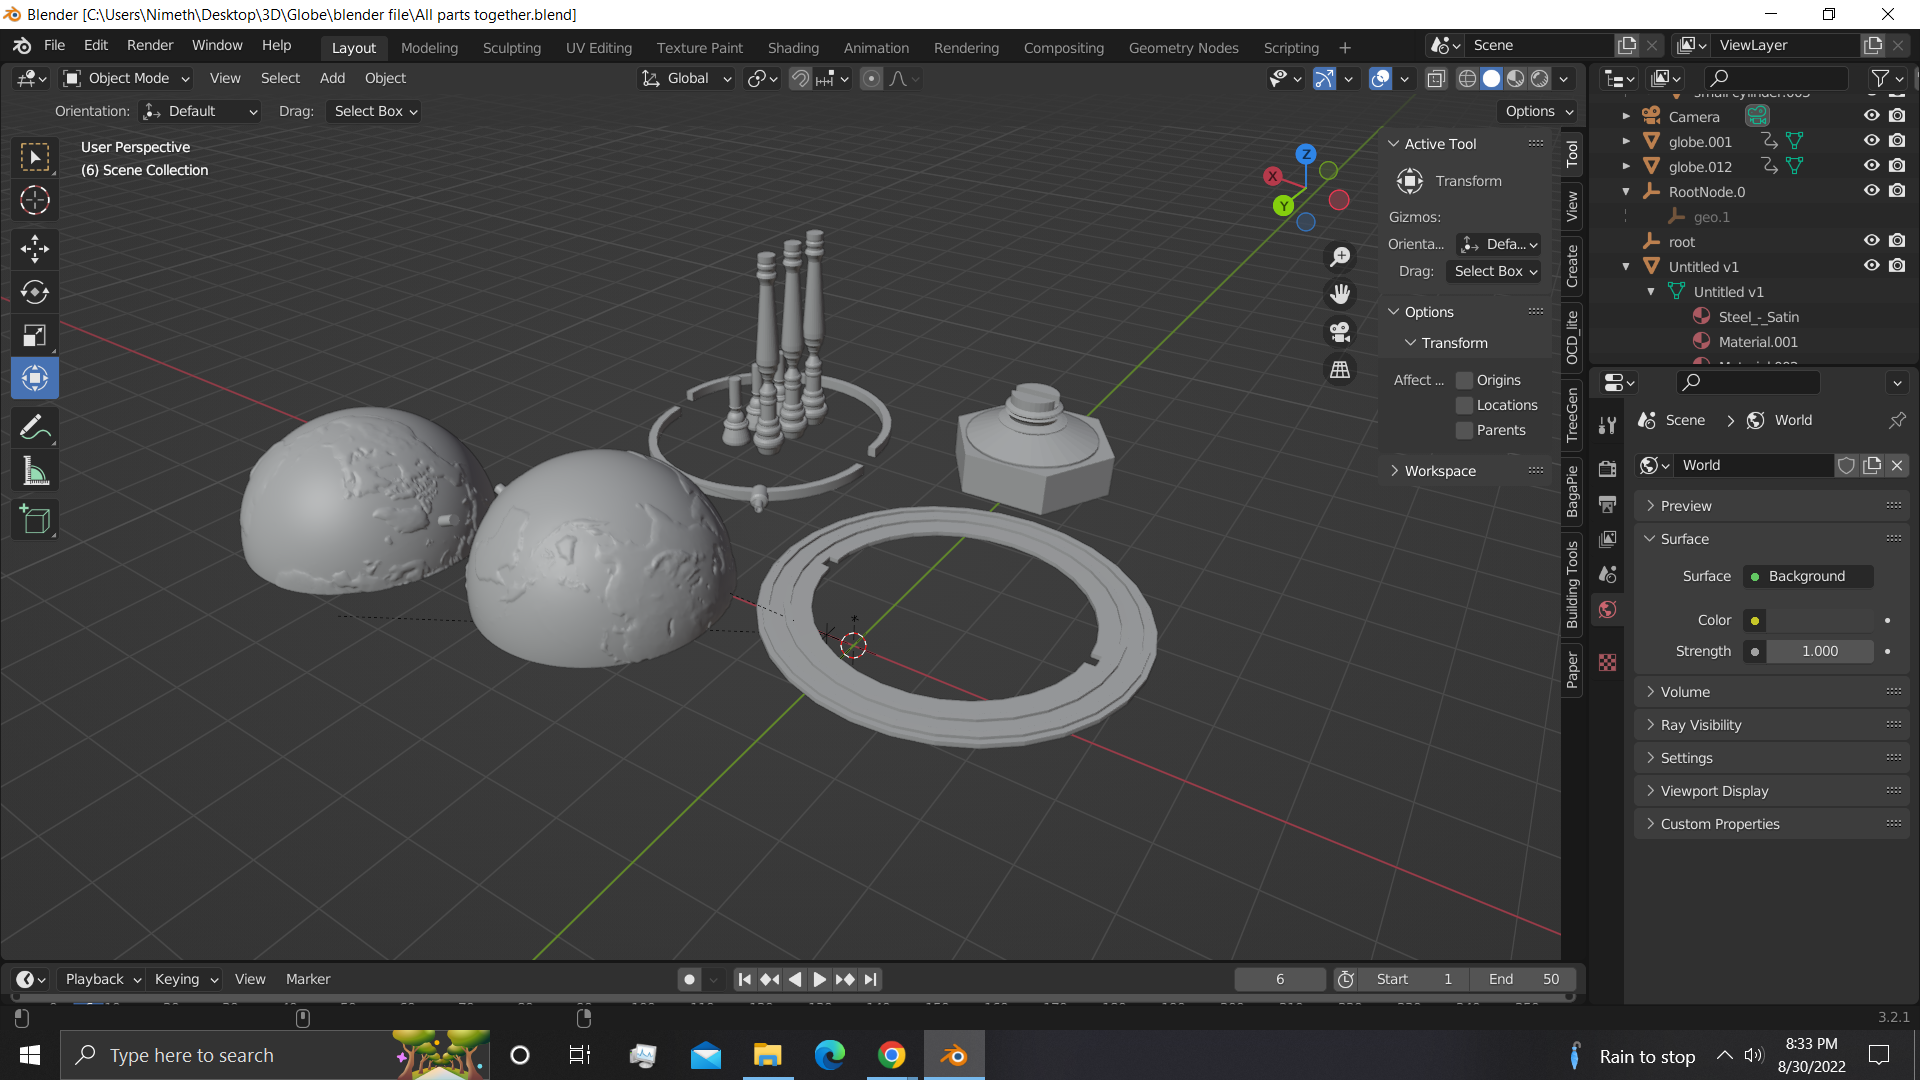Viewport: 1920px width, 1080px height.
Task: Click the current frame field in the timeline
Action: 1279,979
